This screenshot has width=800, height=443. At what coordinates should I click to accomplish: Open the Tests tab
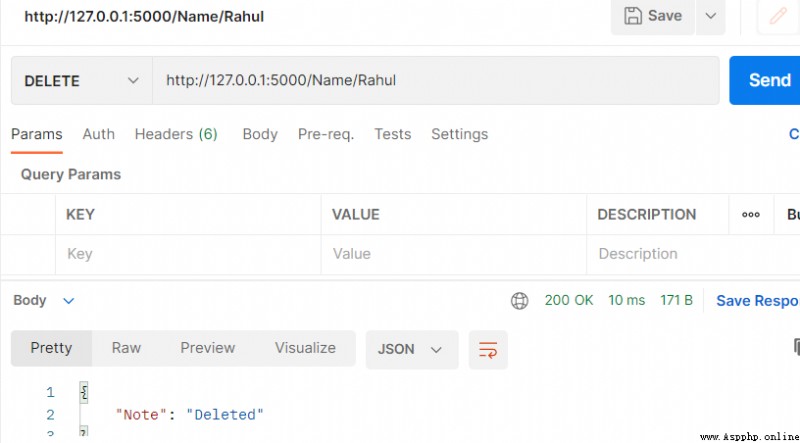pos(392,134)
